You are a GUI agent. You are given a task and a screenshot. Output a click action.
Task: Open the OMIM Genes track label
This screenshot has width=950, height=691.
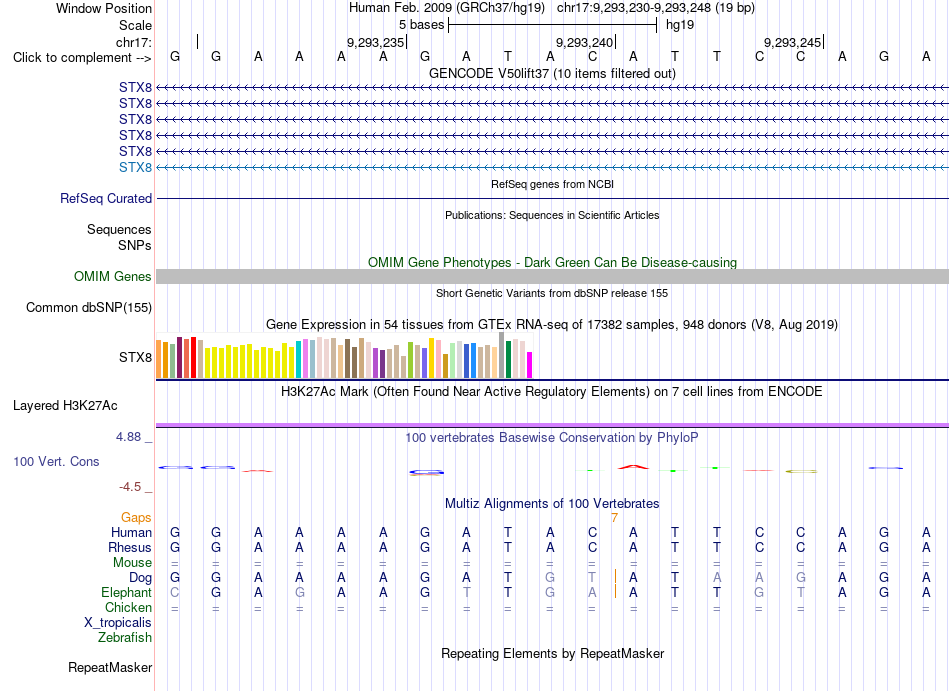(x=113, y=277)
